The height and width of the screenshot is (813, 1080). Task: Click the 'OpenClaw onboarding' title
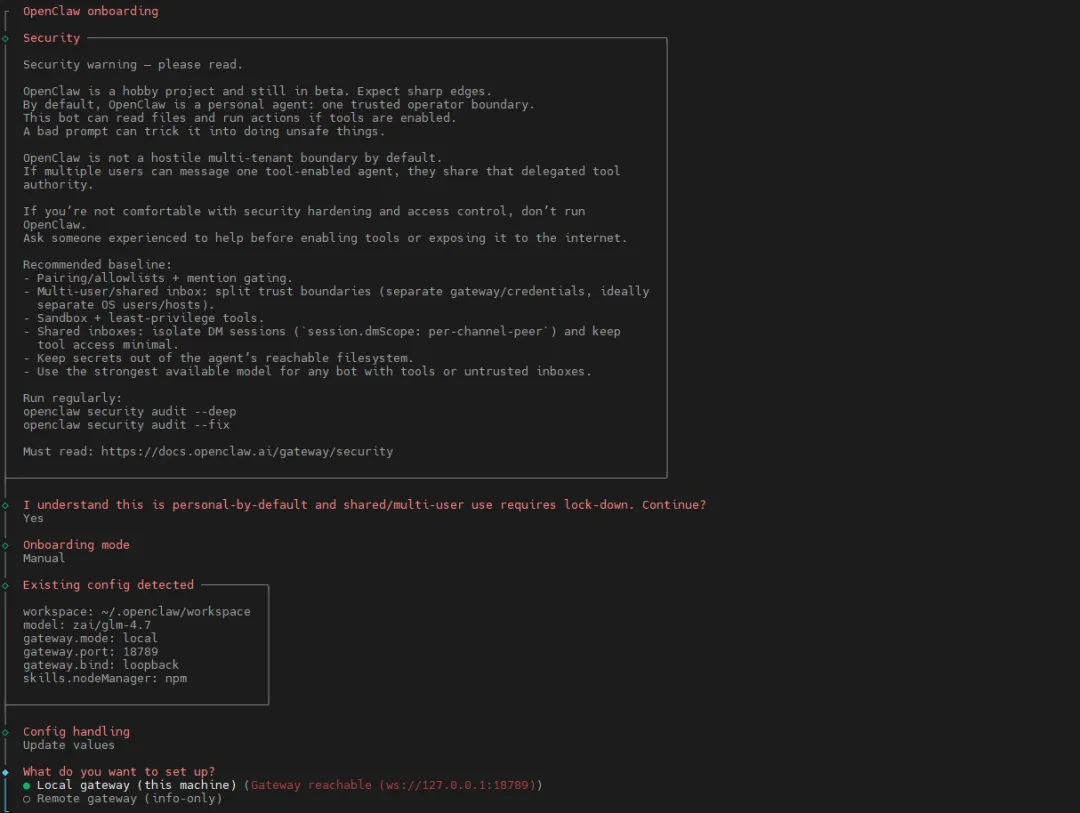click(x=90, y=11)
